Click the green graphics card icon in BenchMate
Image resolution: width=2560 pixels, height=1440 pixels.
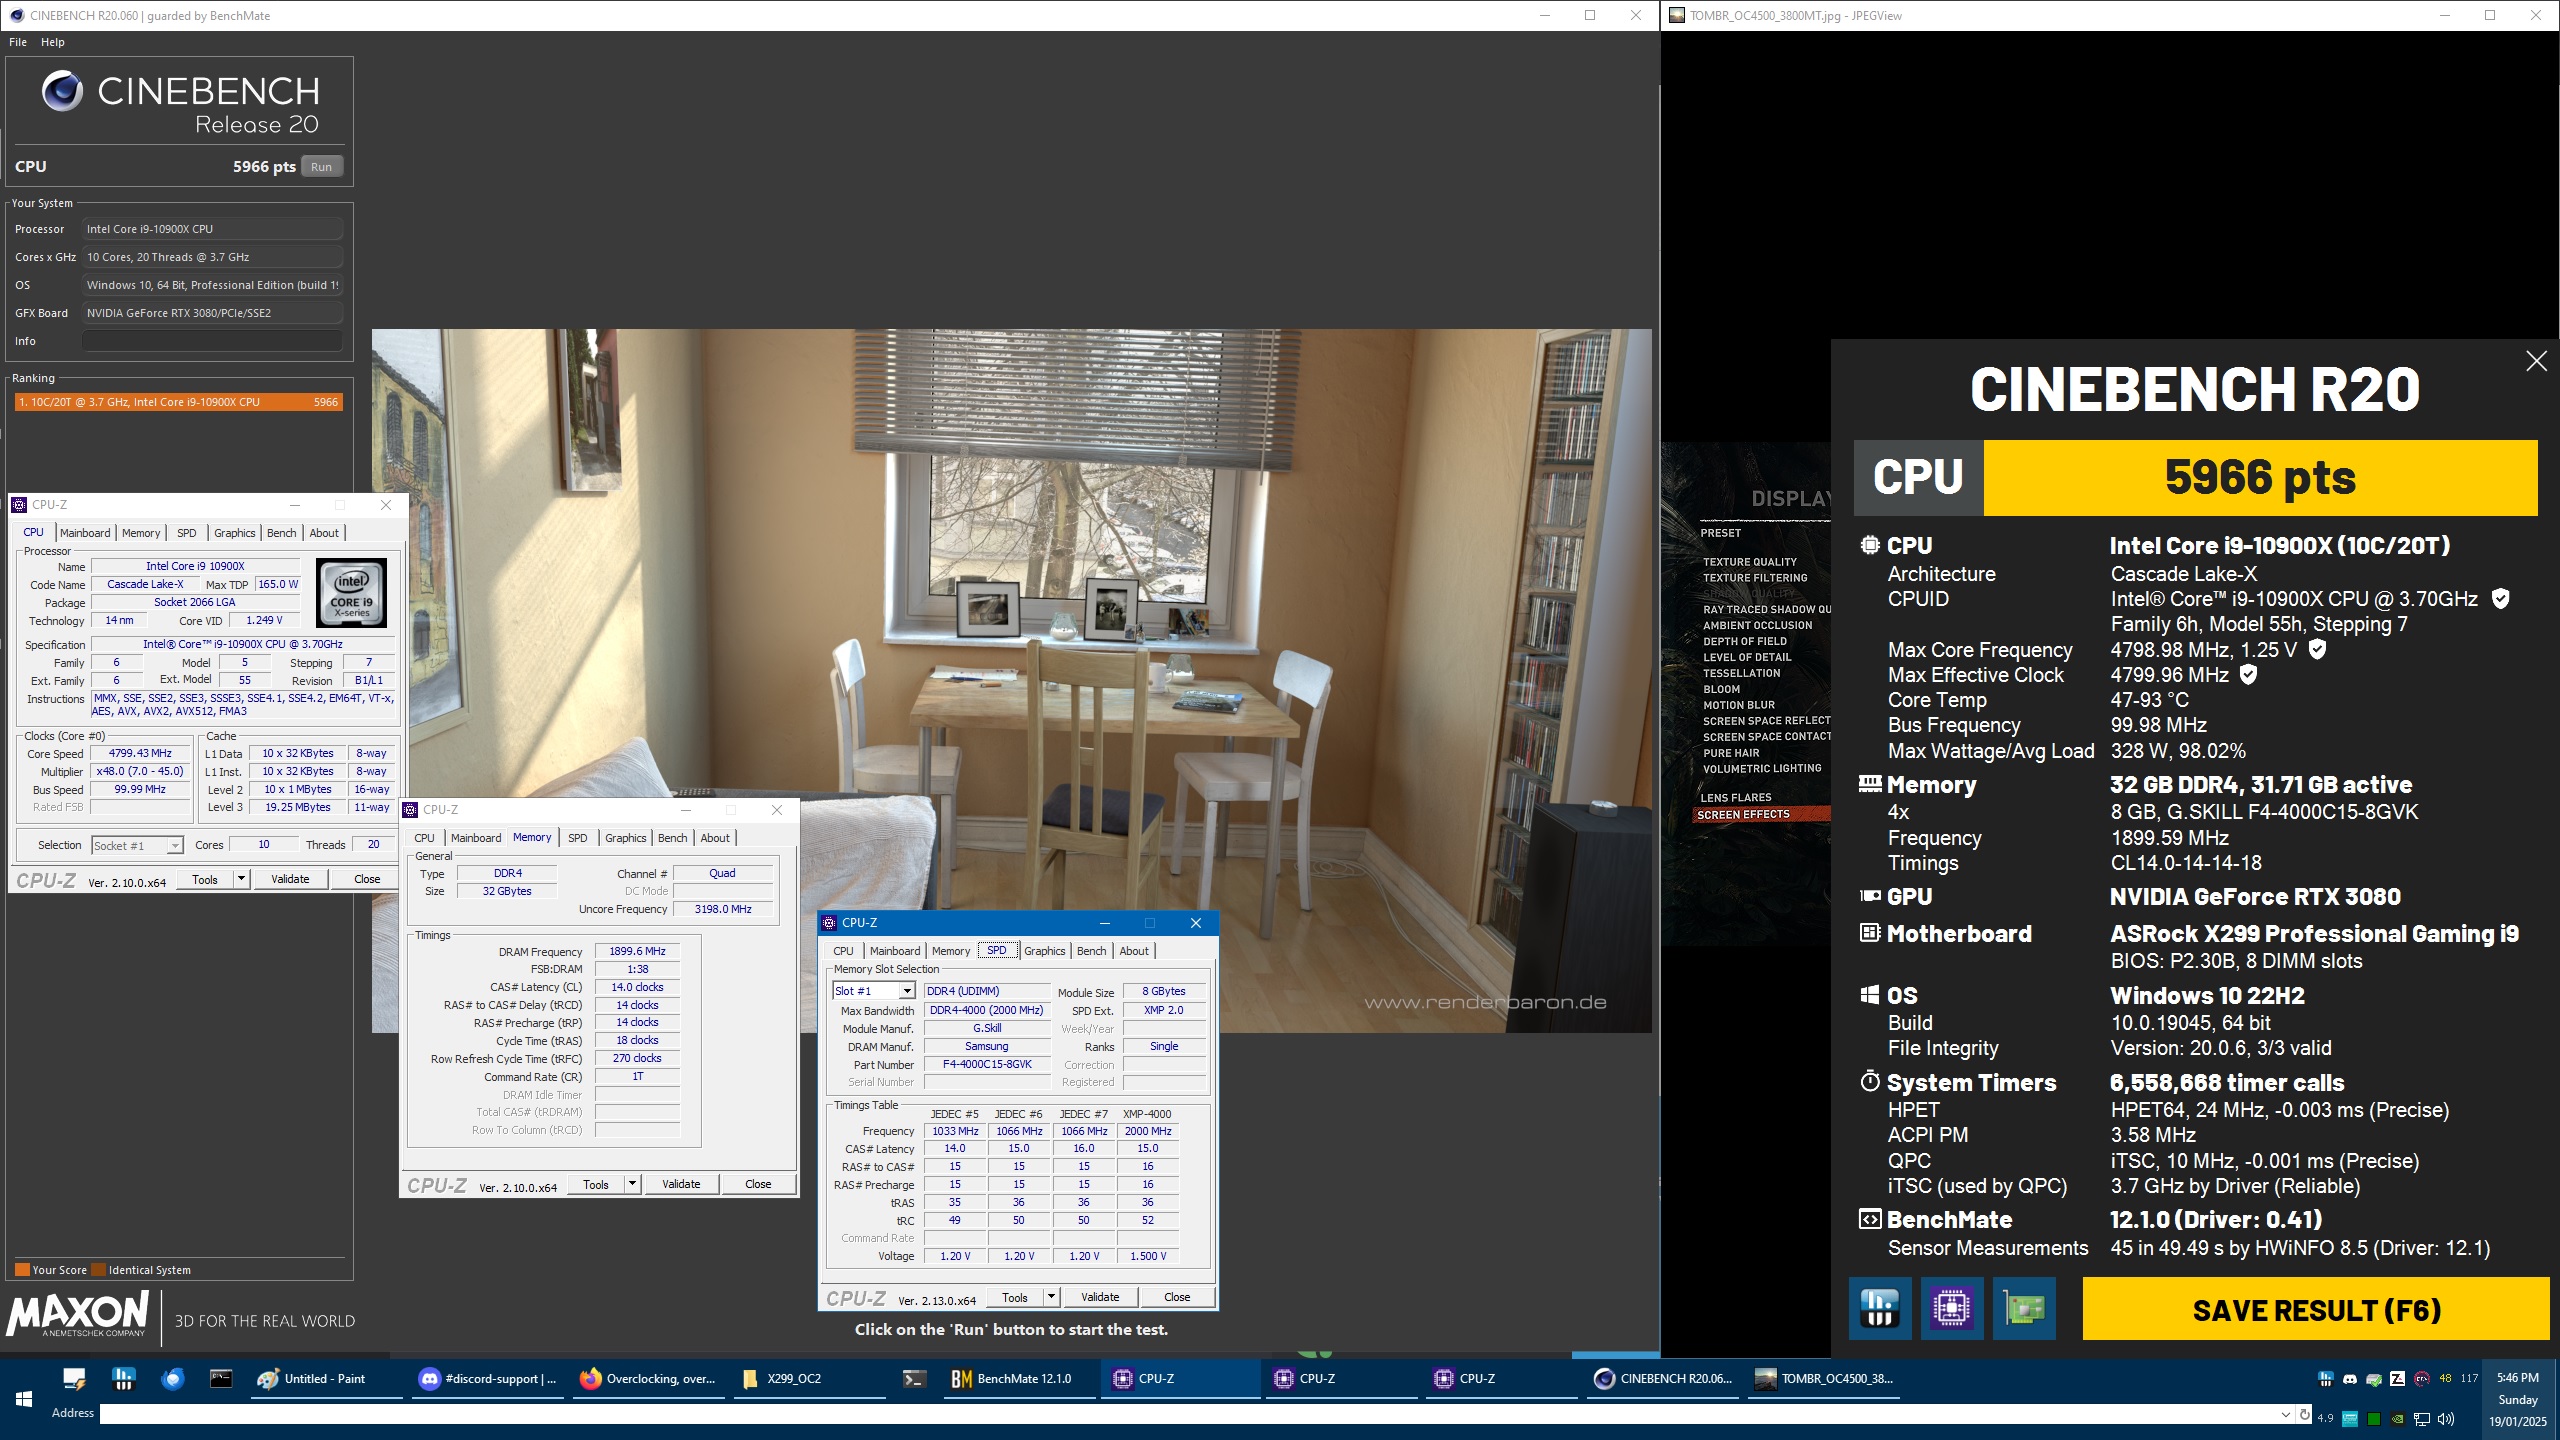click(x=2024, y=1308)
